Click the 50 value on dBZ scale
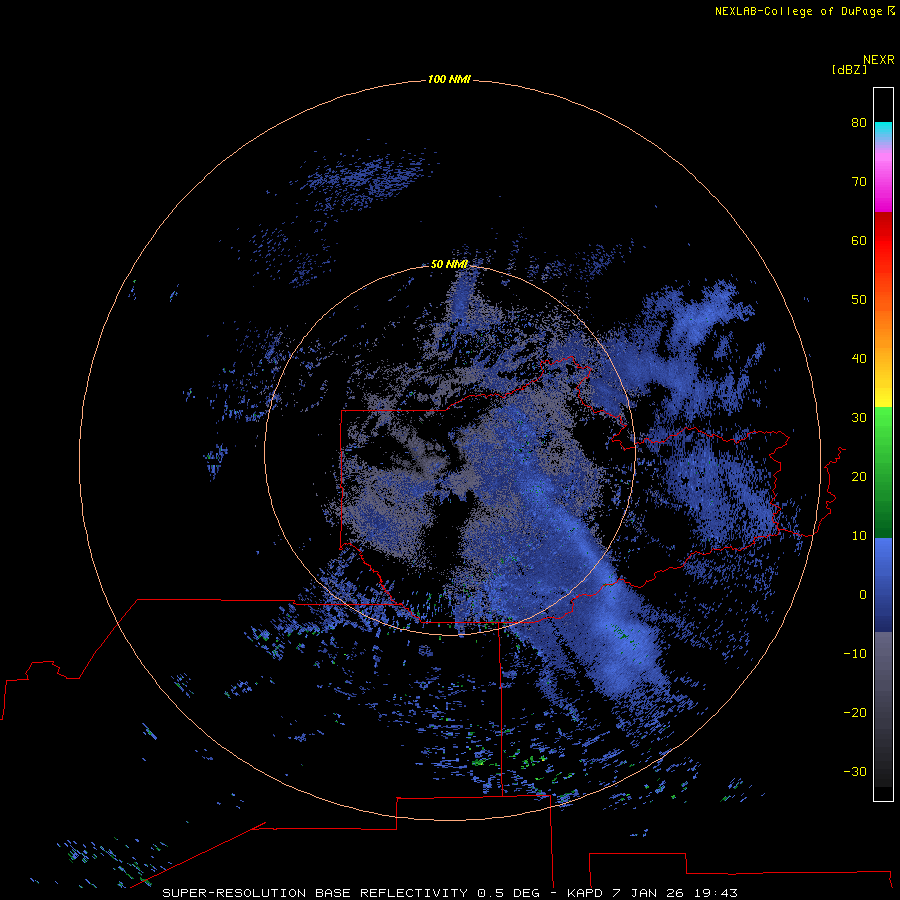 pos(859,300)
